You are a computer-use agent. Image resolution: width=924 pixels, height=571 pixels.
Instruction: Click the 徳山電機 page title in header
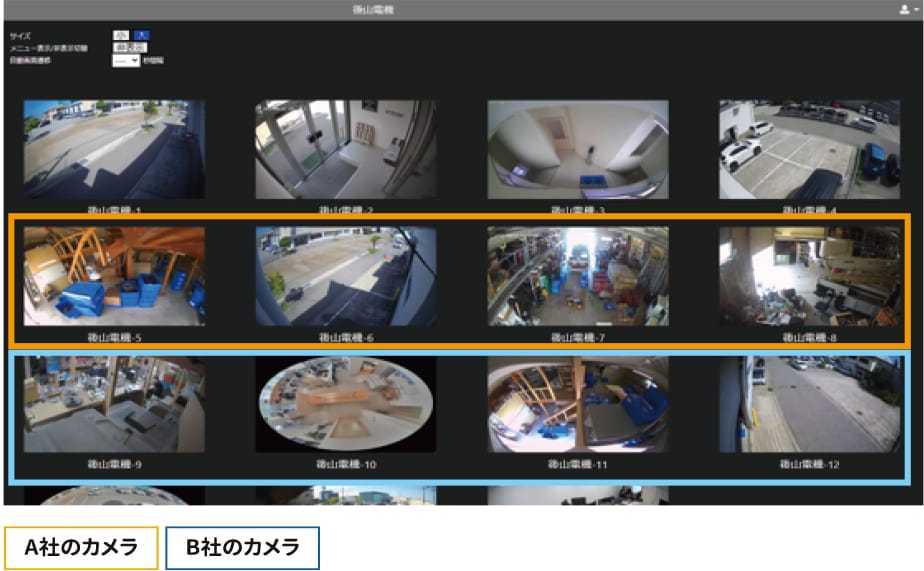click(373, 10)
